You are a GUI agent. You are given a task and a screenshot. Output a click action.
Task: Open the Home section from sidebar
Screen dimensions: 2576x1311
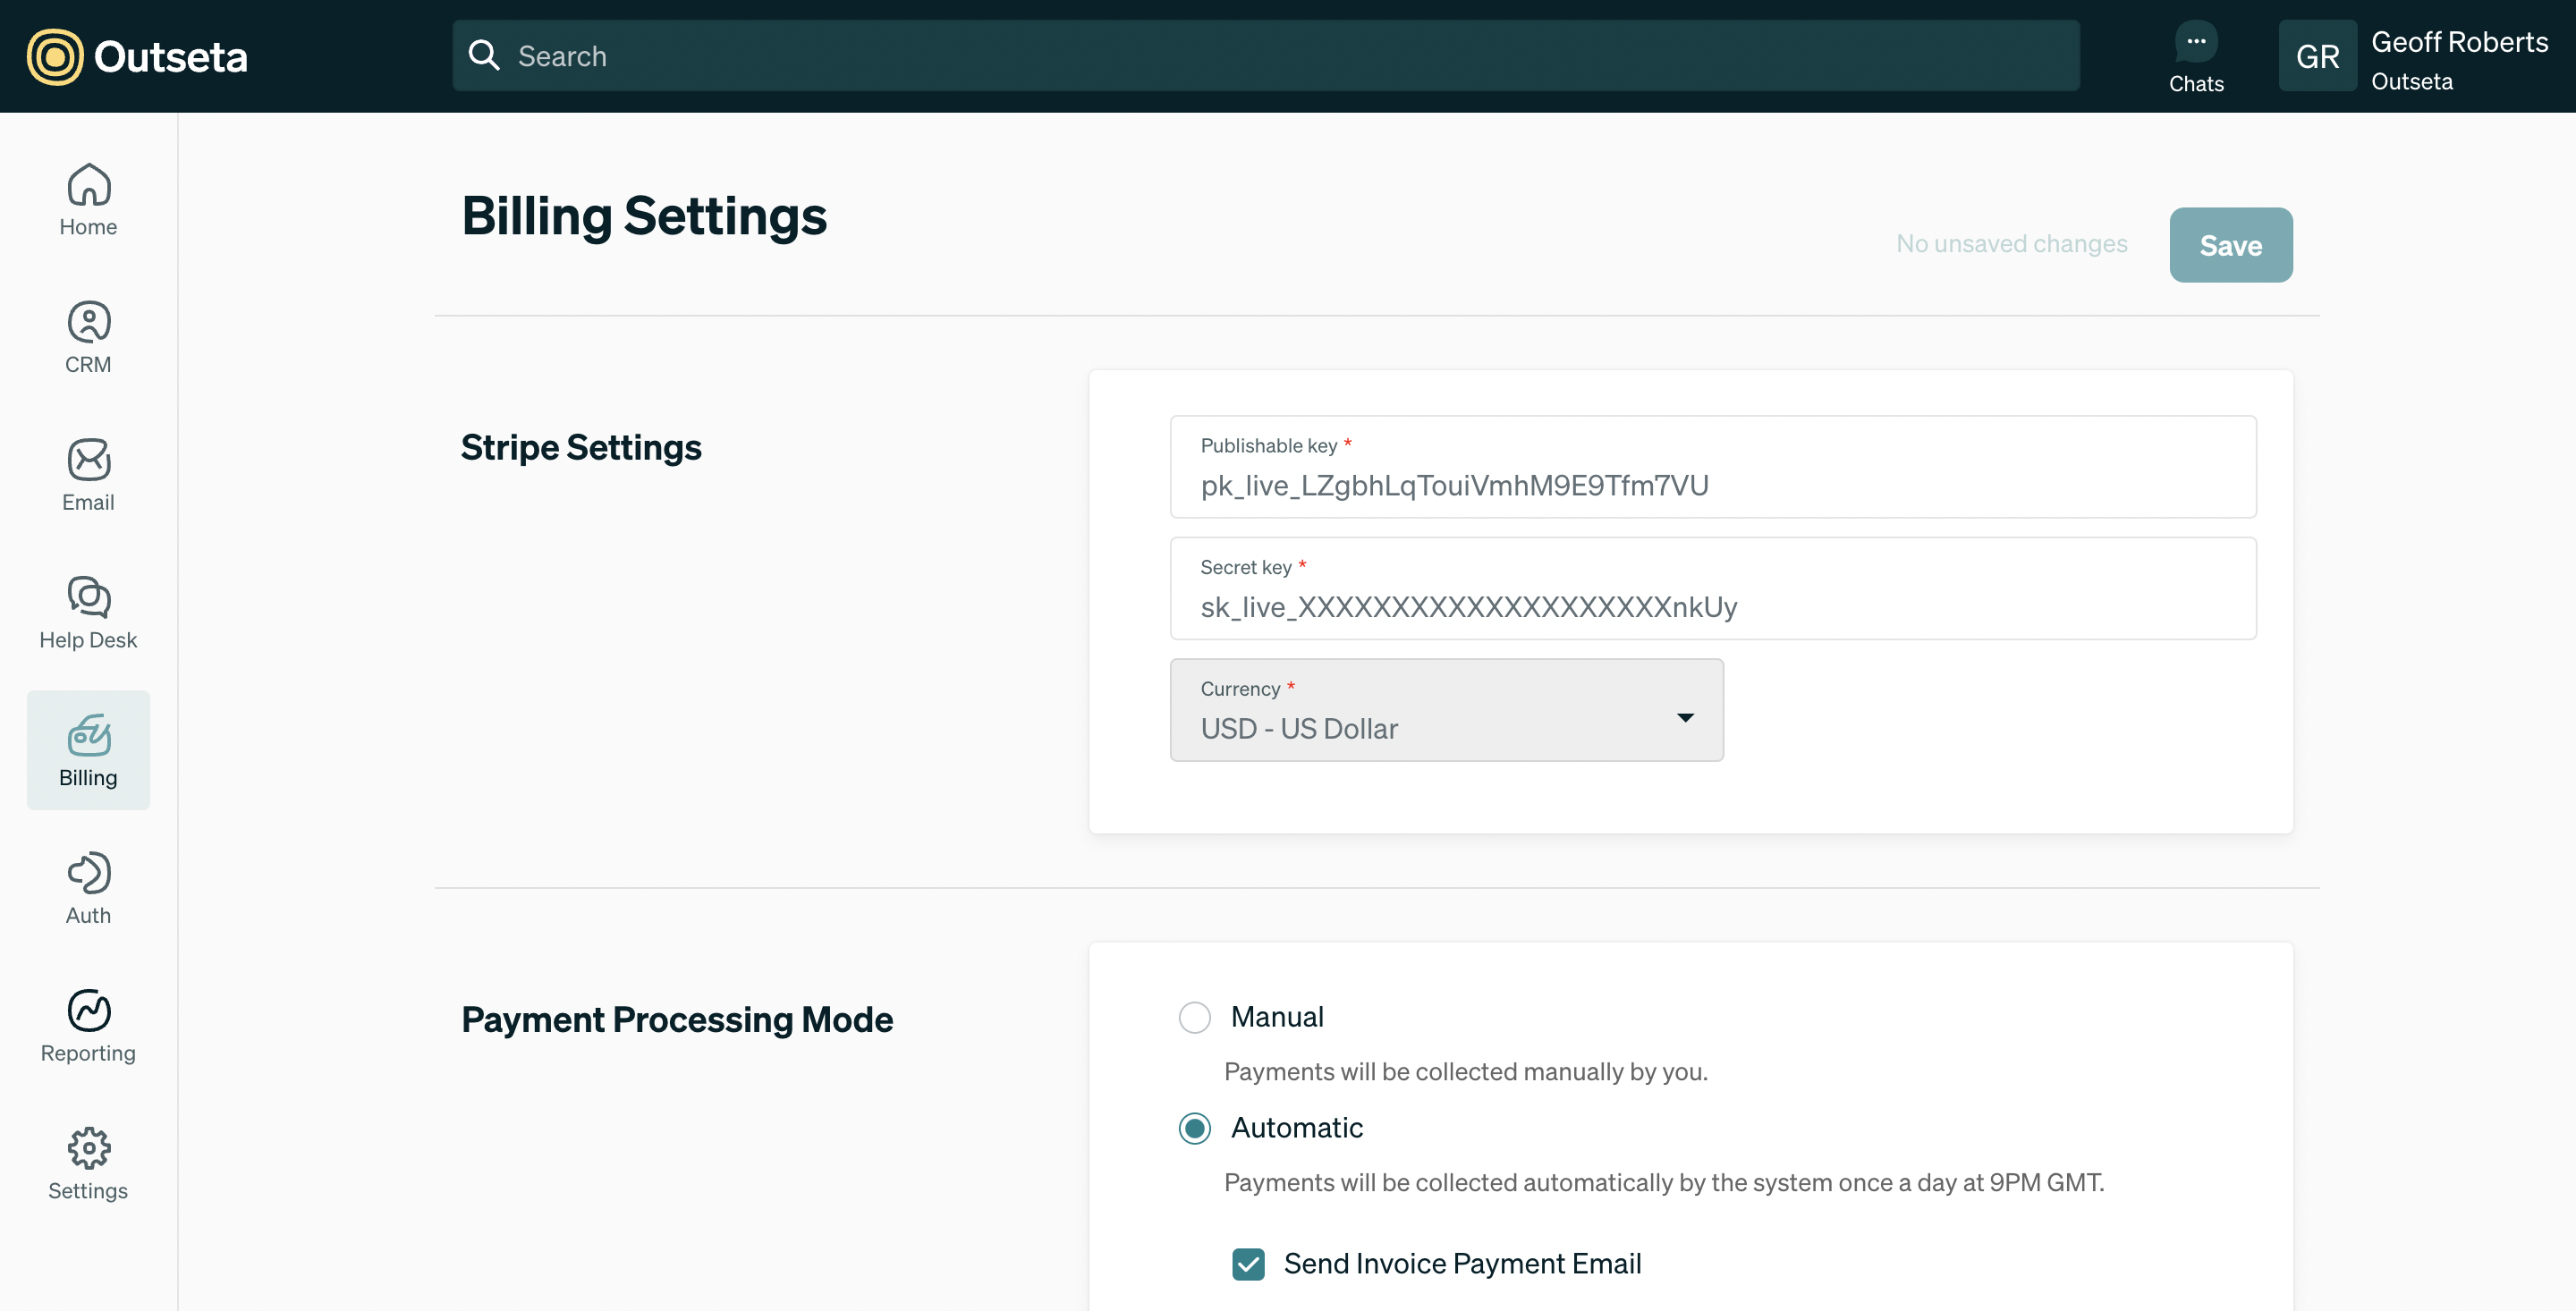(88, 200)
